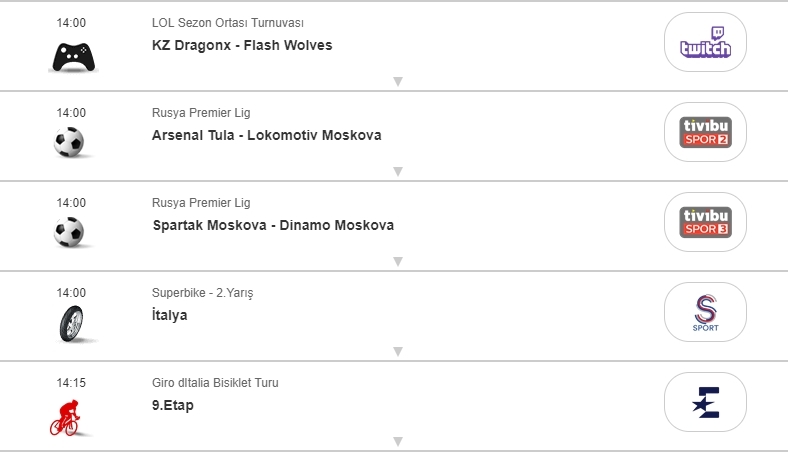788x453 pixels.
Task: Open the Eurosport channel logo
Action: pos(705,403)
